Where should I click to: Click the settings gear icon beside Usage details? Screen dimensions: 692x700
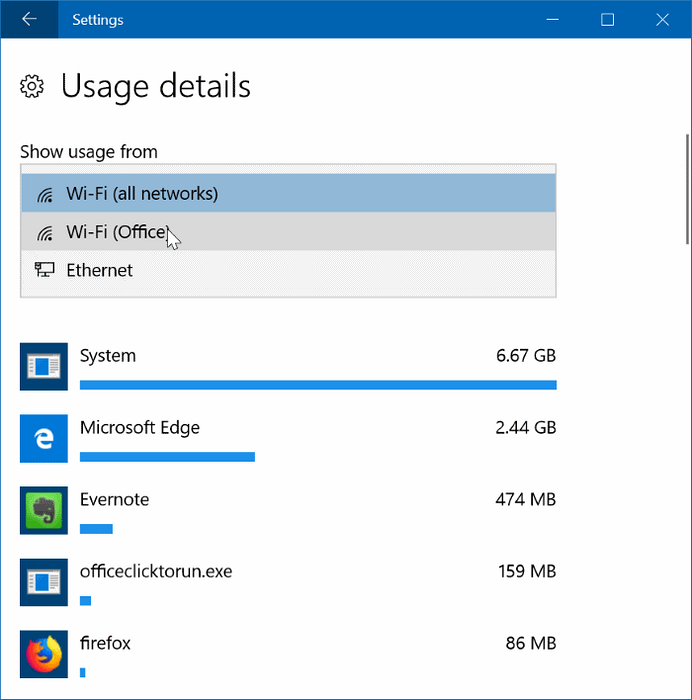click(33, 87)
